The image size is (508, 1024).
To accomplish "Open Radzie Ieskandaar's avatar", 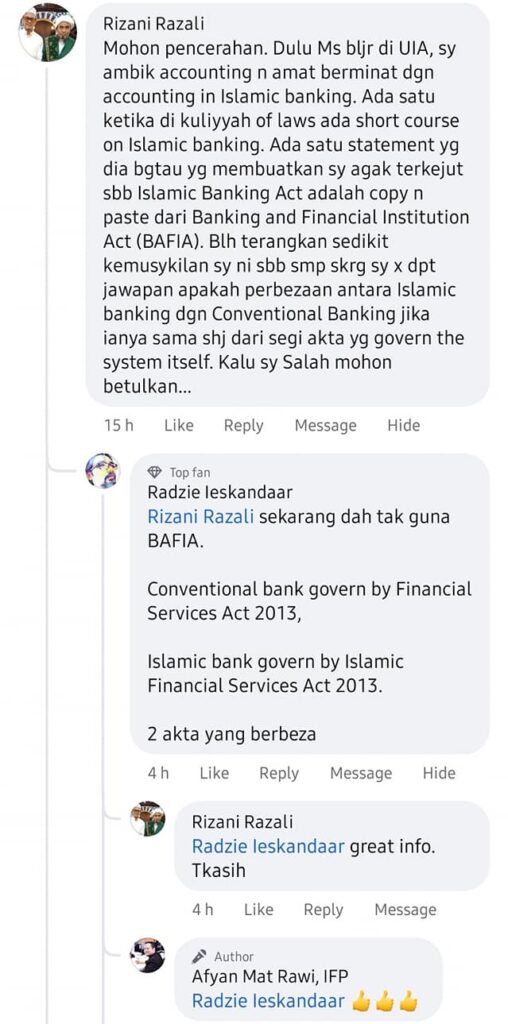I will pos(103,471).
